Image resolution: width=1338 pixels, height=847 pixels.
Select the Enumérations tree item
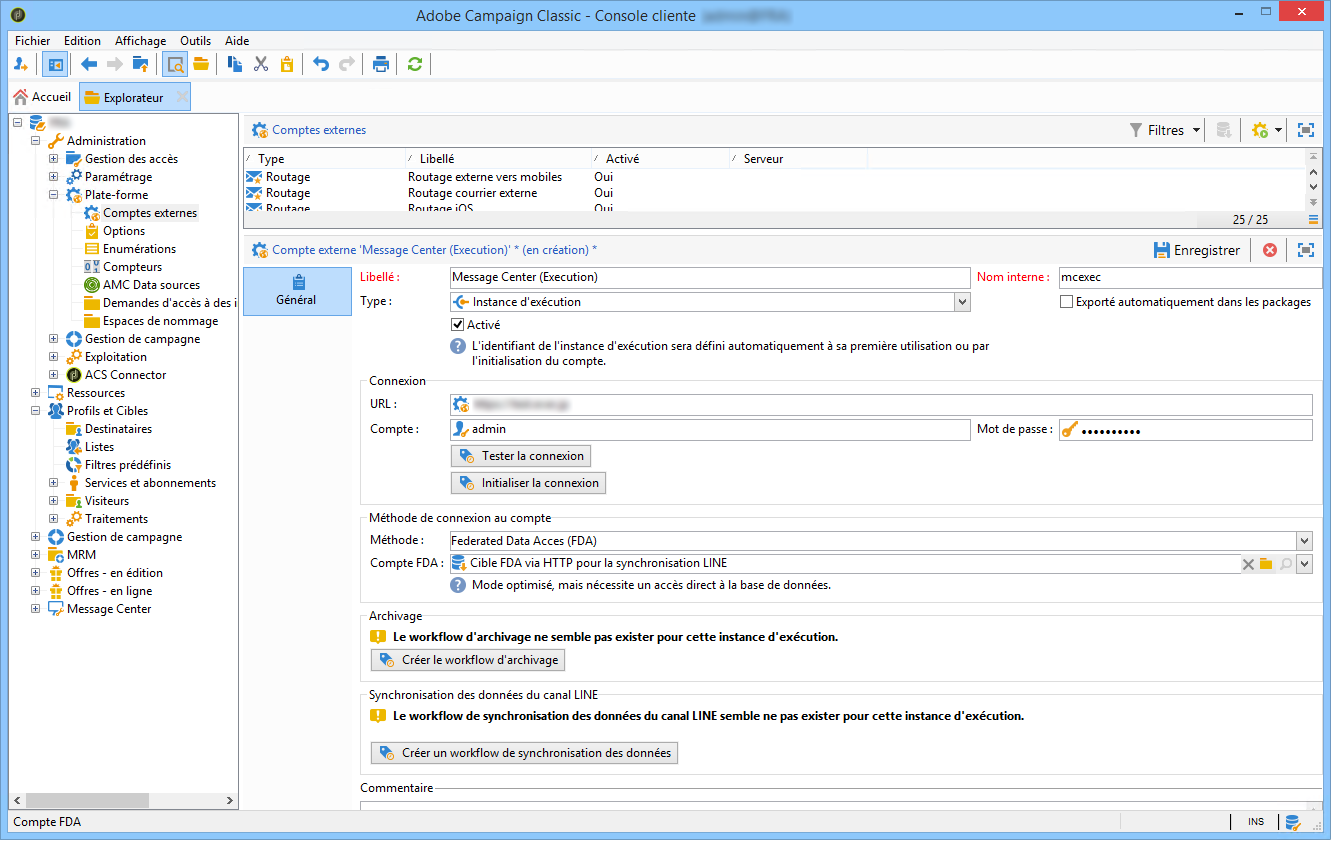[x=139, y=249]
